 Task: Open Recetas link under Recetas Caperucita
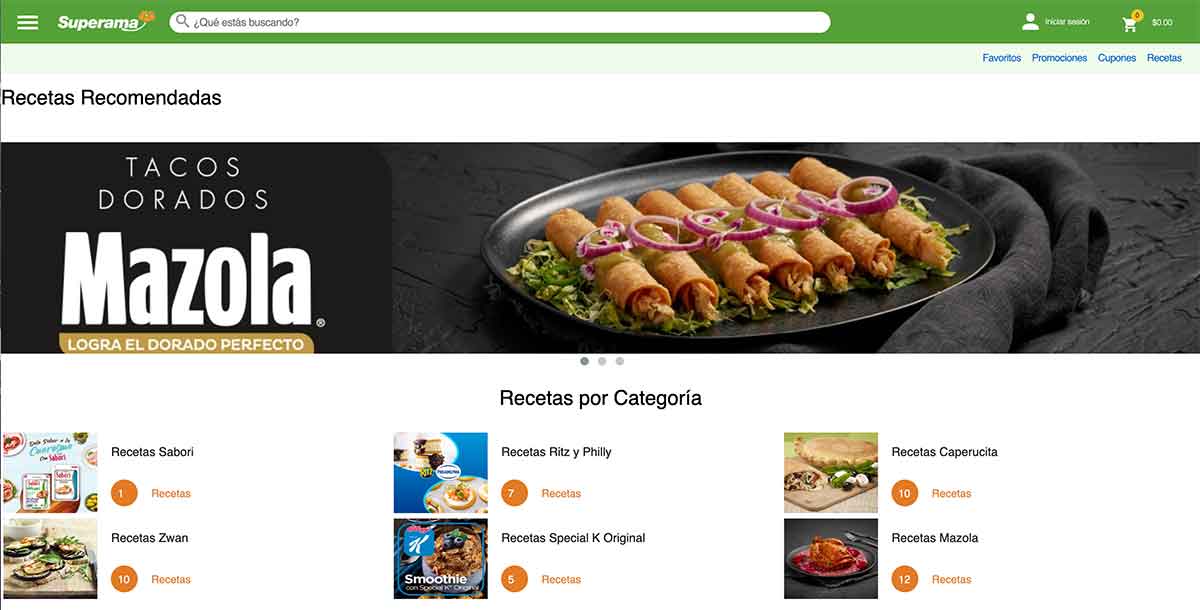point(951,493)
